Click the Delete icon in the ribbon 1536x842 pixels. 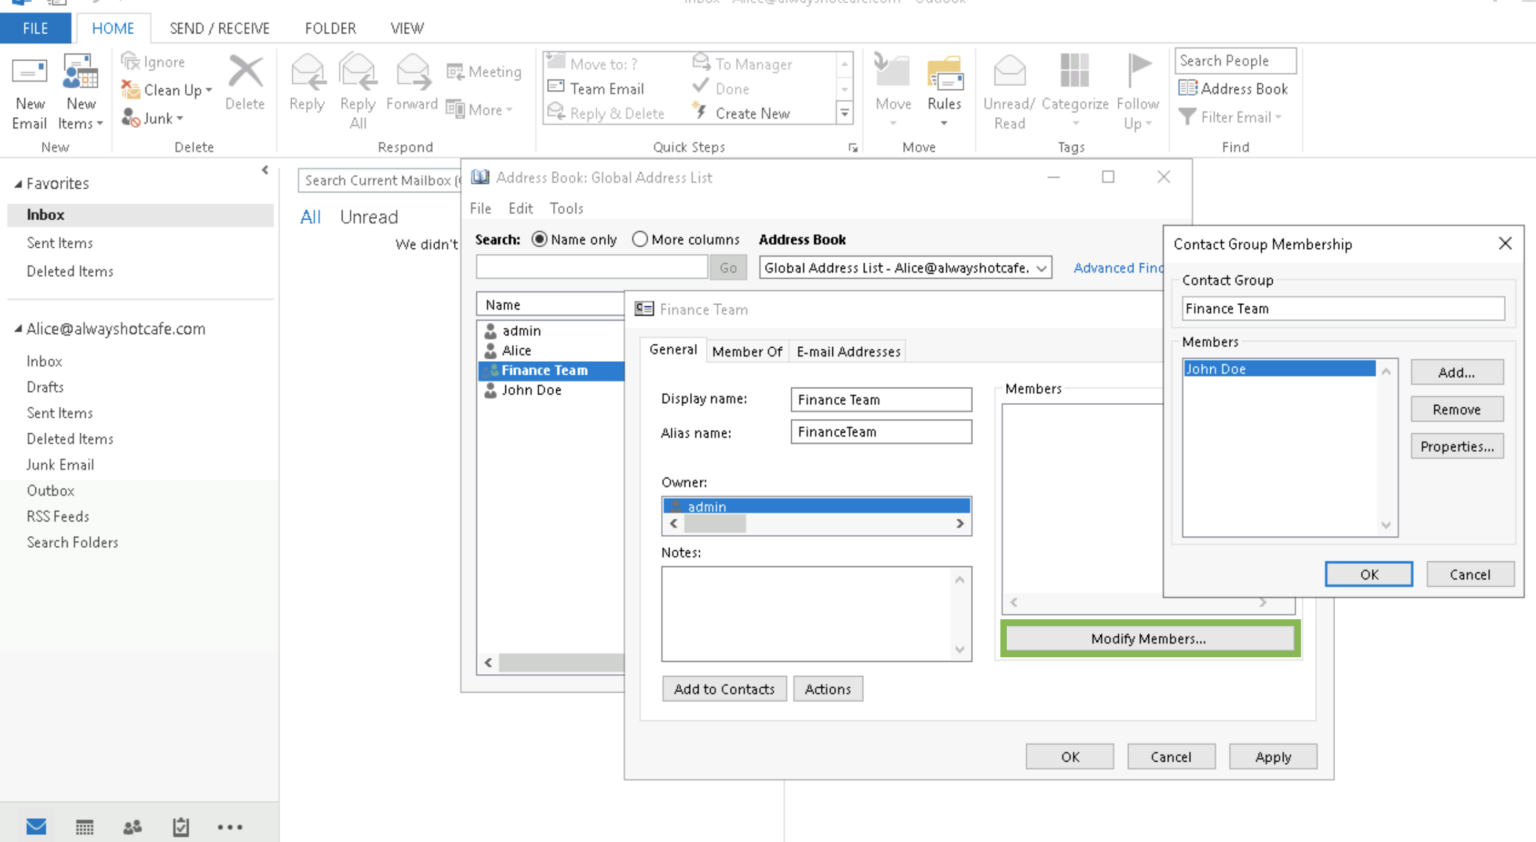244,88
